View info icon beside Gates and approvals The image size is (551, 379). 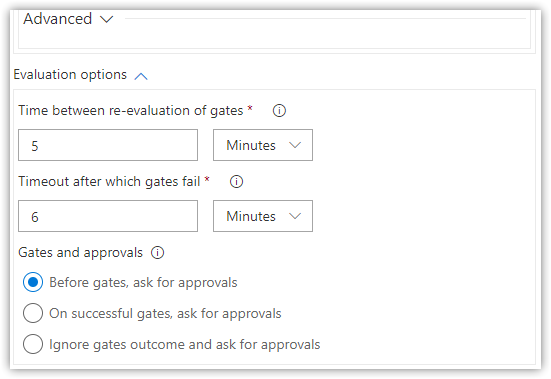click(157, 253)
